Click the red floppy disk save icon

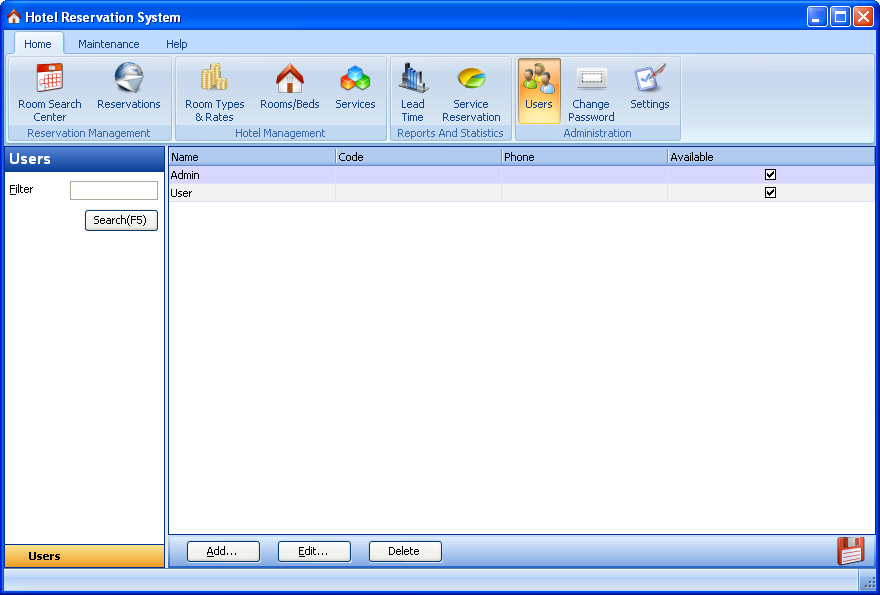point(850,551)
